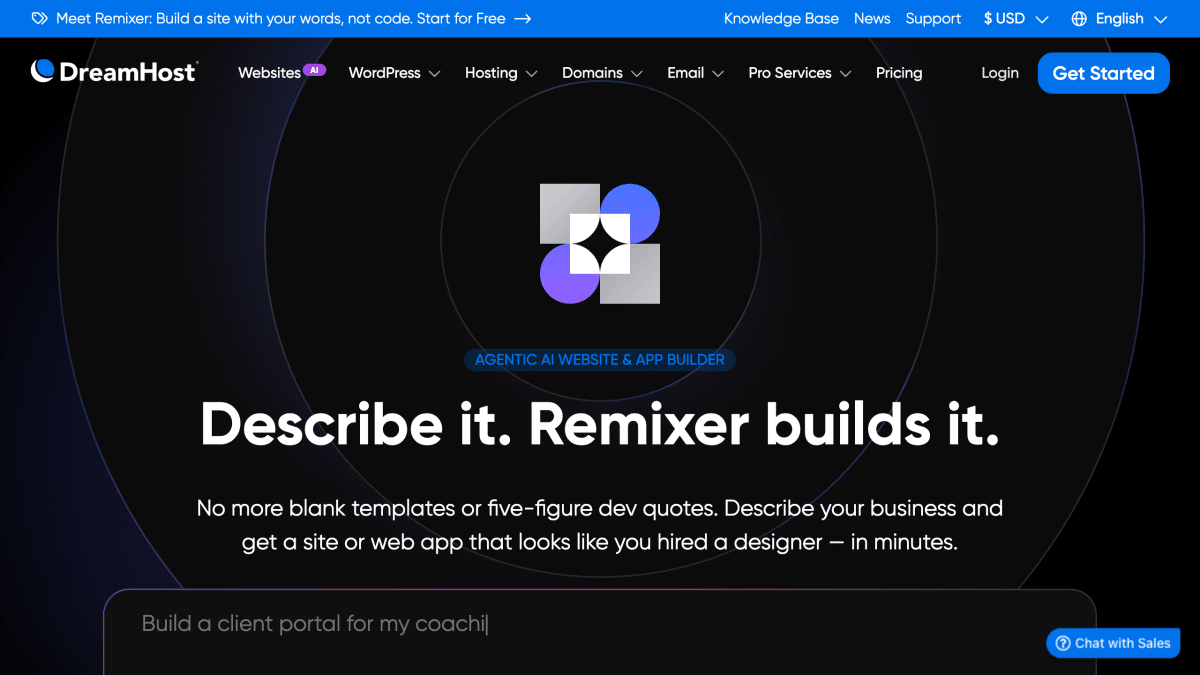Click the Agentic AI Website & App Builder badge
Screen dimensions: 1200x675
pos(600,360)
